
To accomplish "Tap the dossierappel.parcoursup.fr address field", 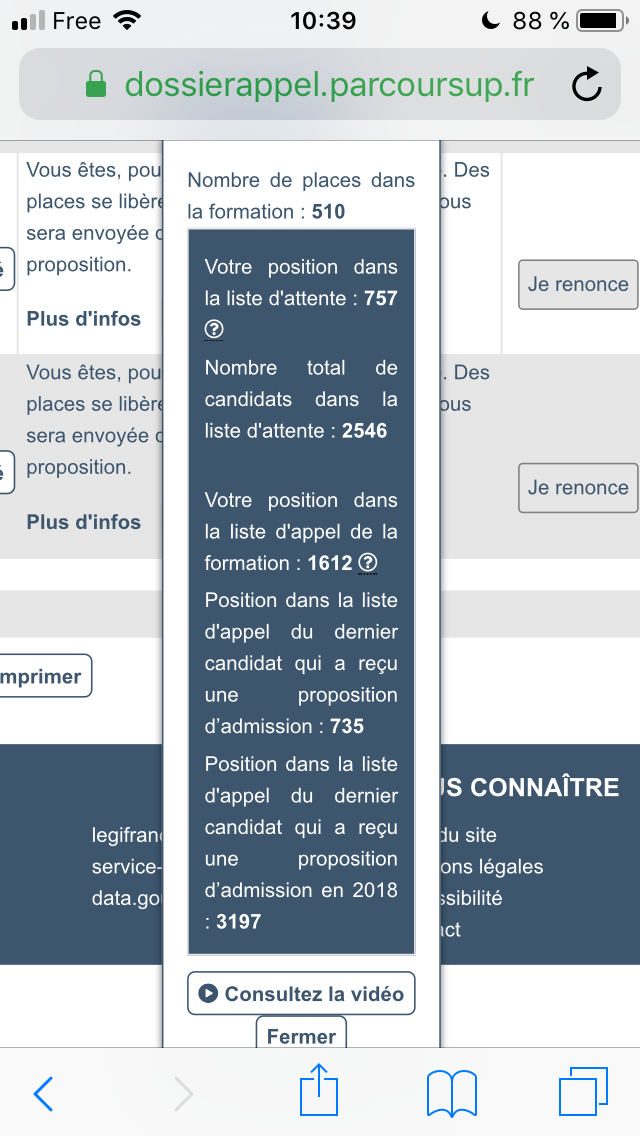I will tap(330, 85).
